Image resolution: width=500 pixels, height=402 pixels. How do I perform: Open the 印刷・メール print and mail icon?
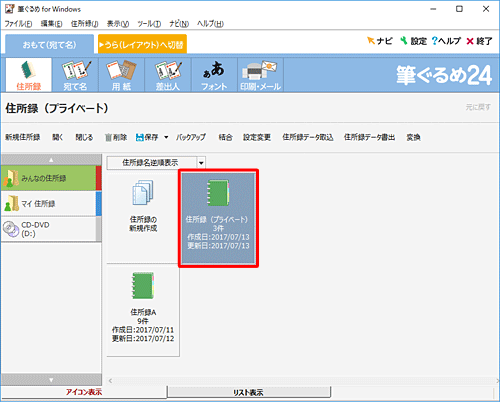(260, 75)
